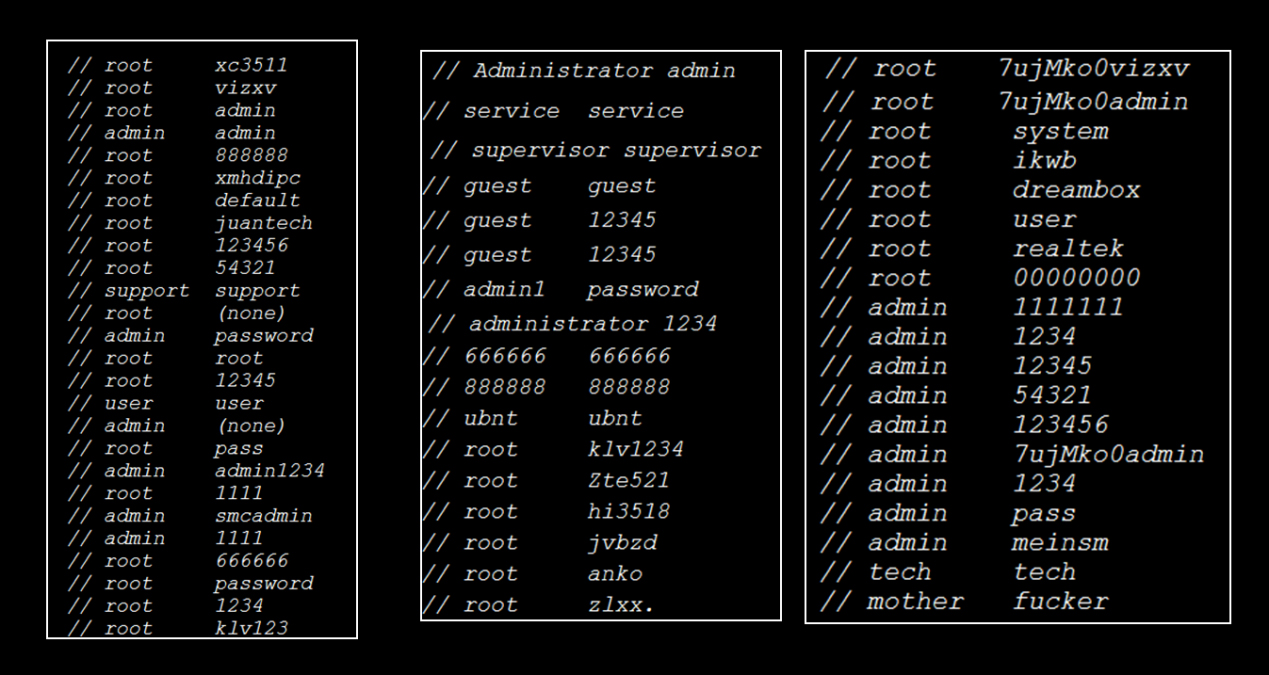Click the Zte521 password text
Image resolution: width=1269 pixels, height=675 pixels.
[x=629, y=480]
